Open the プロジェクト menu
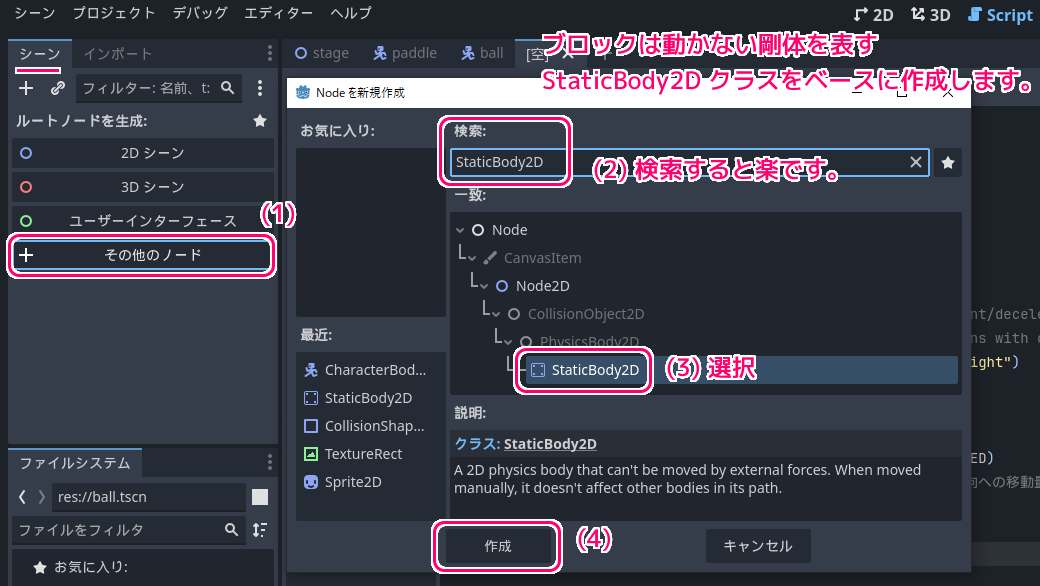Viewport: 1040px width, 586px height. click(114, 13)
